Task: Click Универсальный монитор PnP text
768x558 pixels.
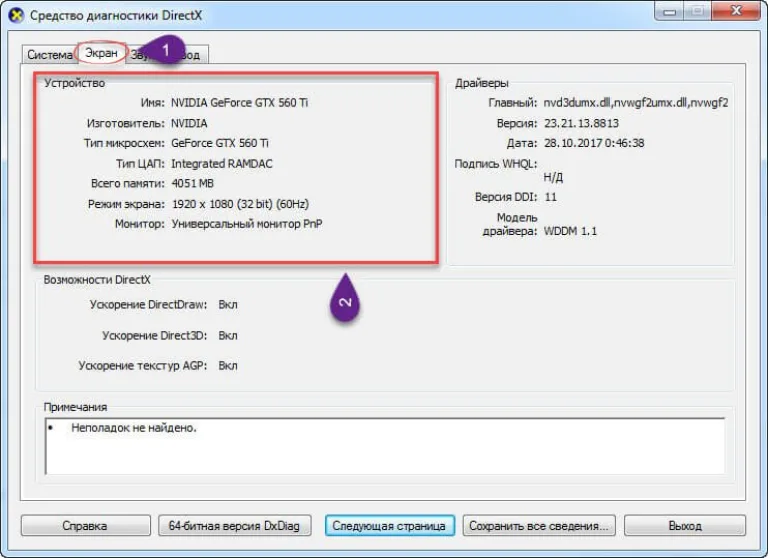Action: click(x=247, y=224)
